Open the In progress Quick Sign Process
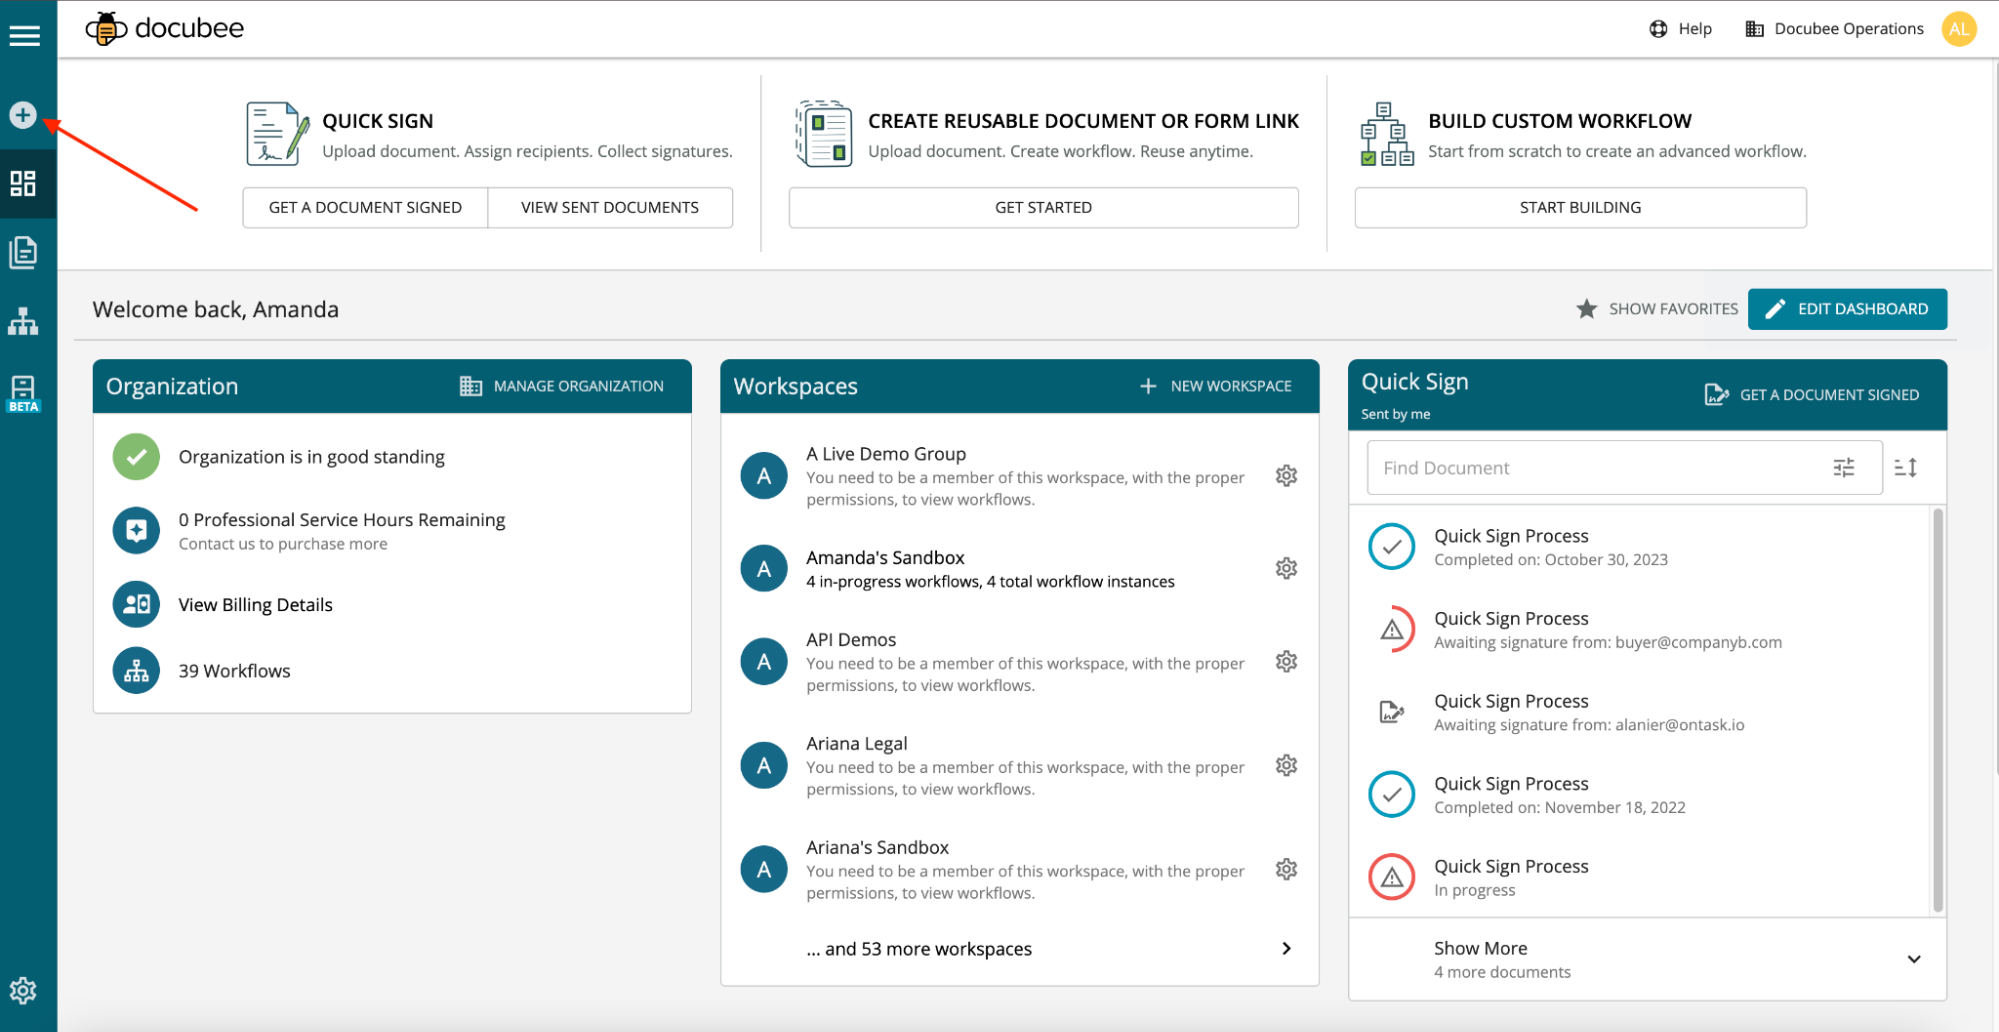 tap(1640, 878)
